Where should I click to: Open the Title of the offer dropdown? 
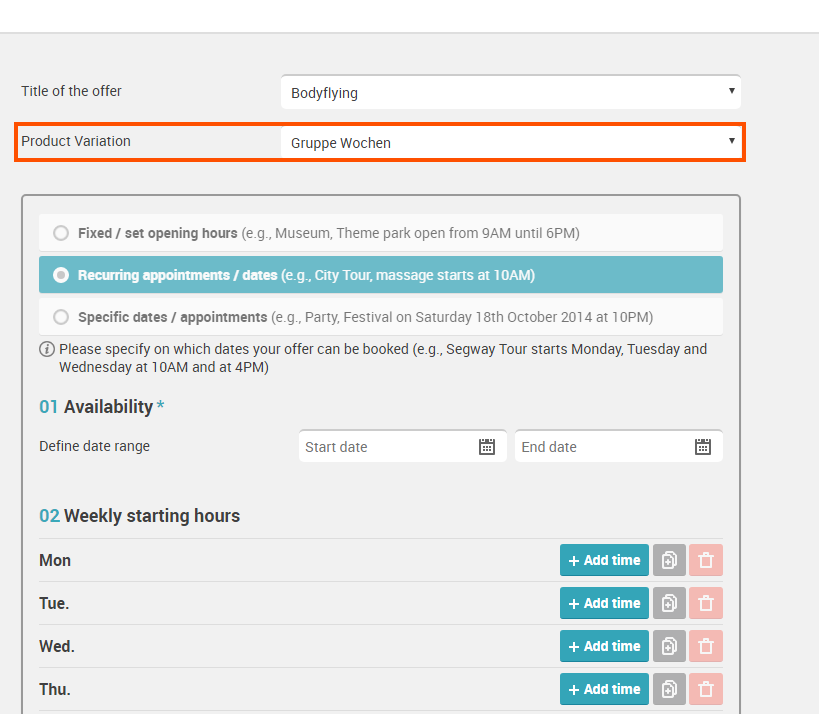(510, 92)
